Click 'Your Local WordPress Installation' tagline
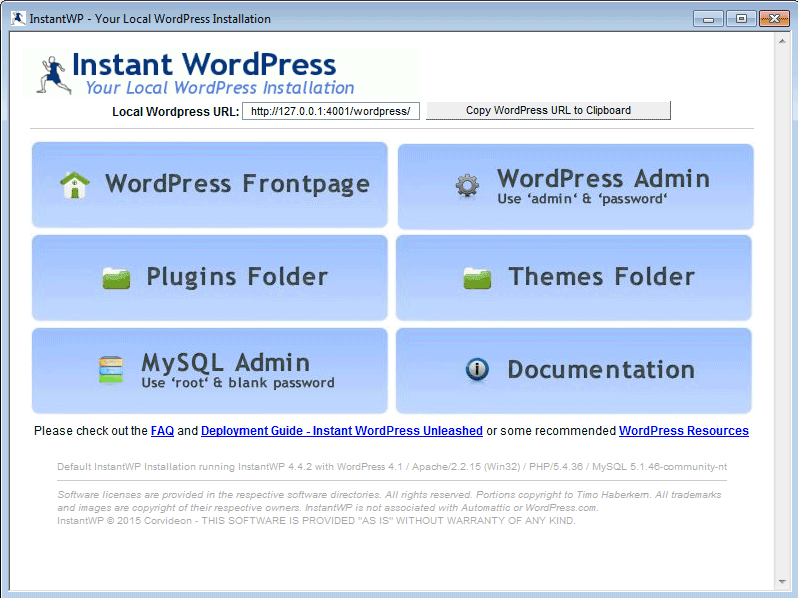798x598 pixels. tap(220, 88)
